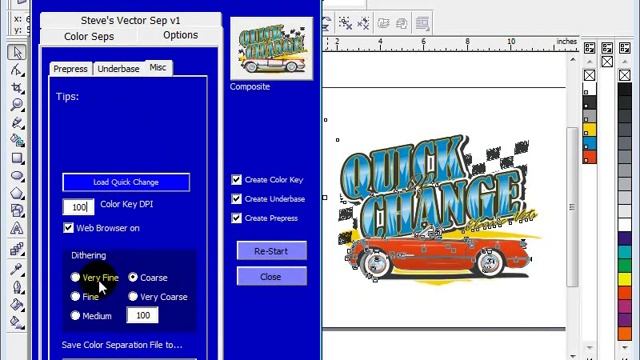The width and height of the screenshot is (640, 360).
Task: Select the Fill bucket tool
Action: 17,304
